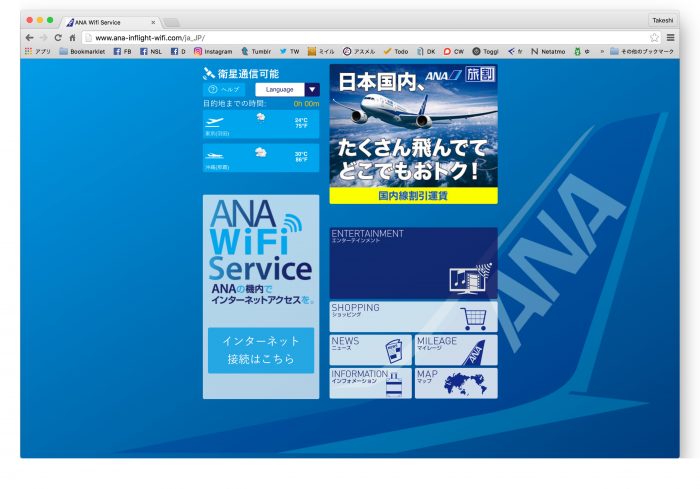Click the ANA 旅割 airplane banner ad
Image resolution: width=700 pixels, height=489 pixels.
413,134
